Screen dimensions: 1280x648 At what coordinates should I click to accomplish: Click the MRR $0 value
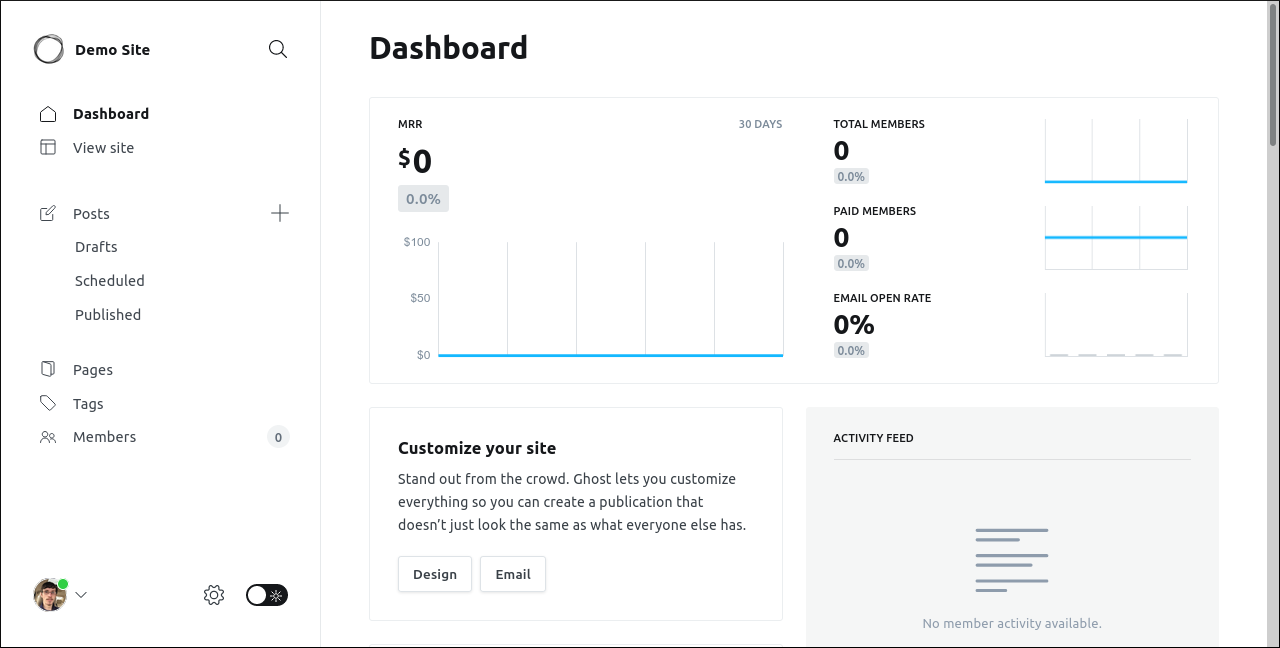pos(415,161)
